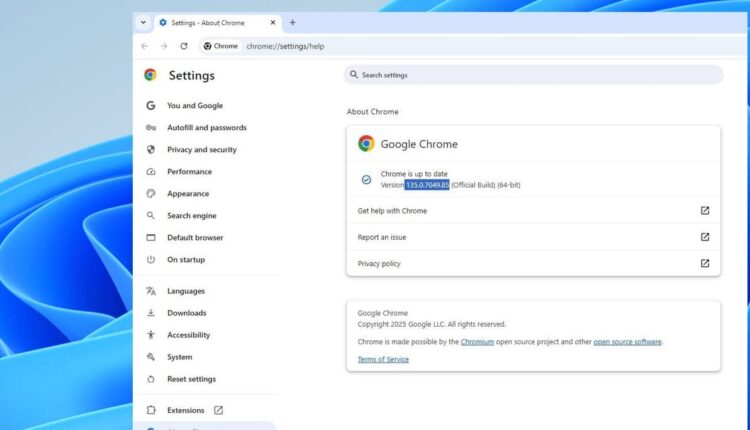Open a new tab with plus button
Viewport: 750px width, 430px height.
tap(292, 22)
